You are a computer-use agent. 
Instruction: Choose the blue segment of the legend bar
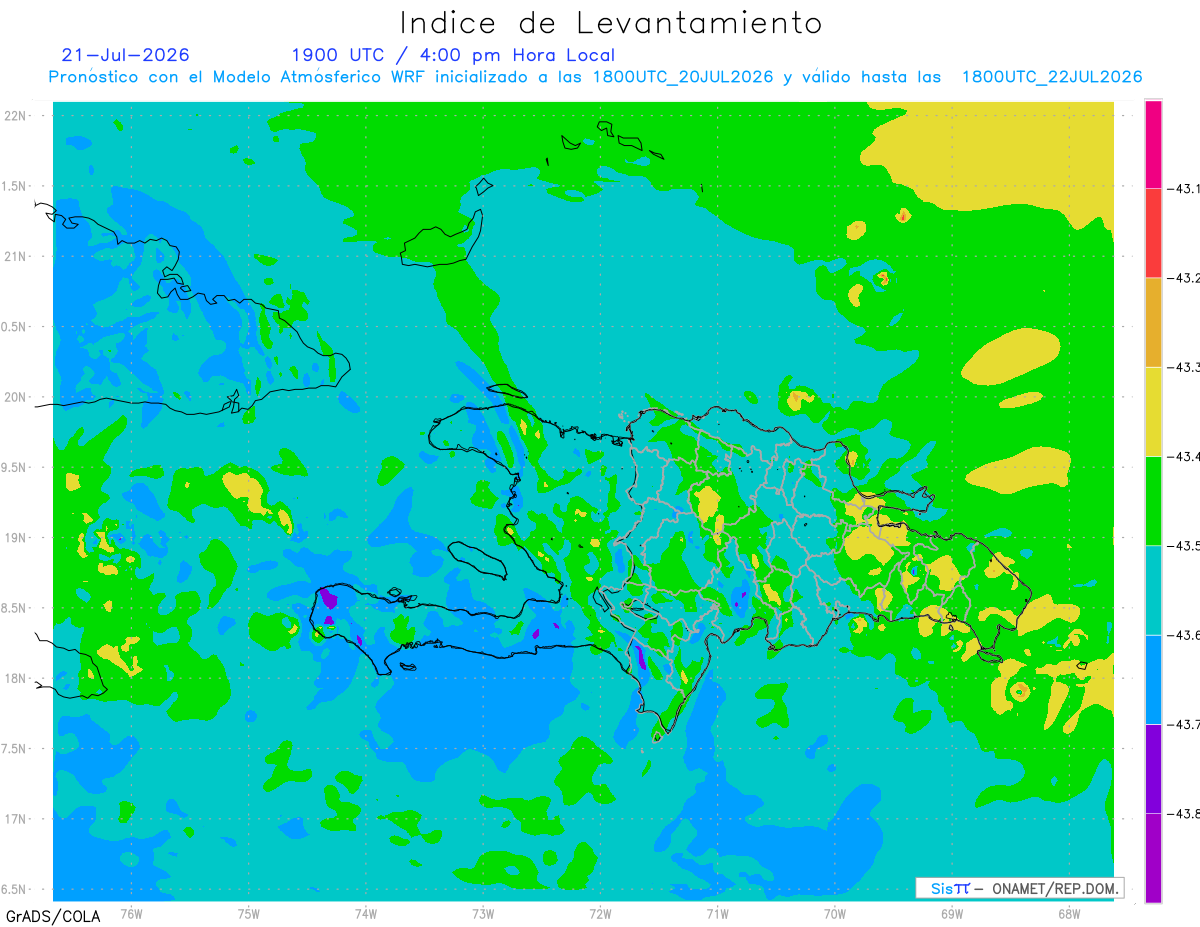click(x=1153, y=679)
